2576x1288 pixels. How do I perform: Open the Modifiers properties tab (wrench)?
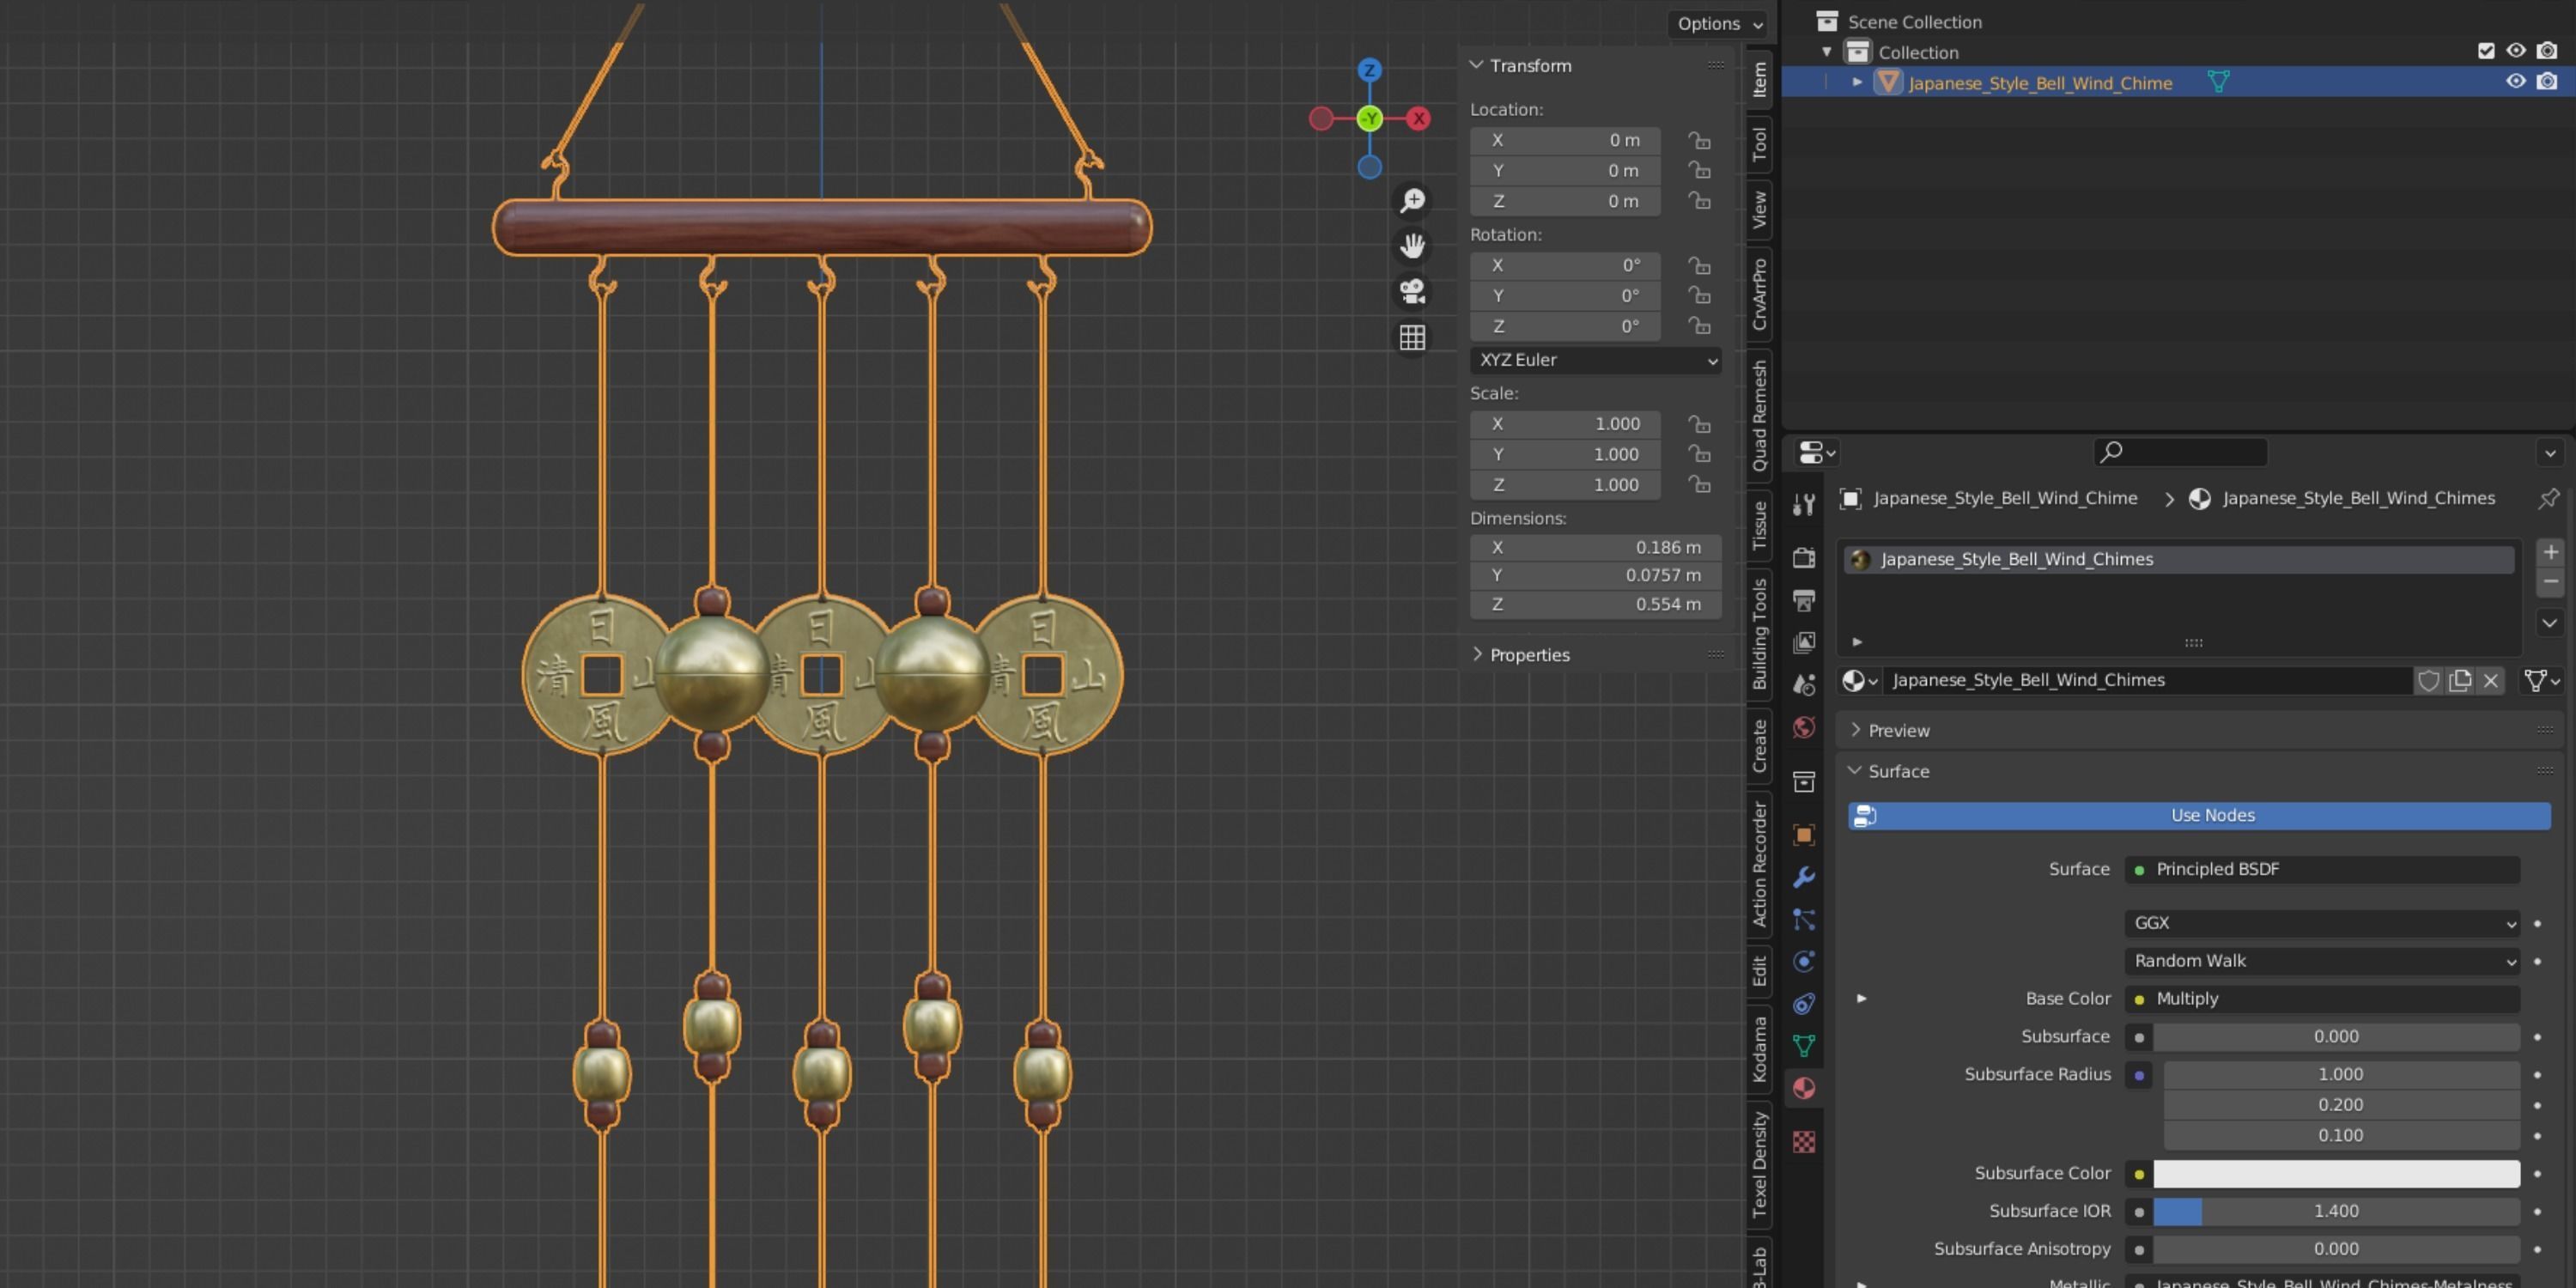coord(1804,877)
